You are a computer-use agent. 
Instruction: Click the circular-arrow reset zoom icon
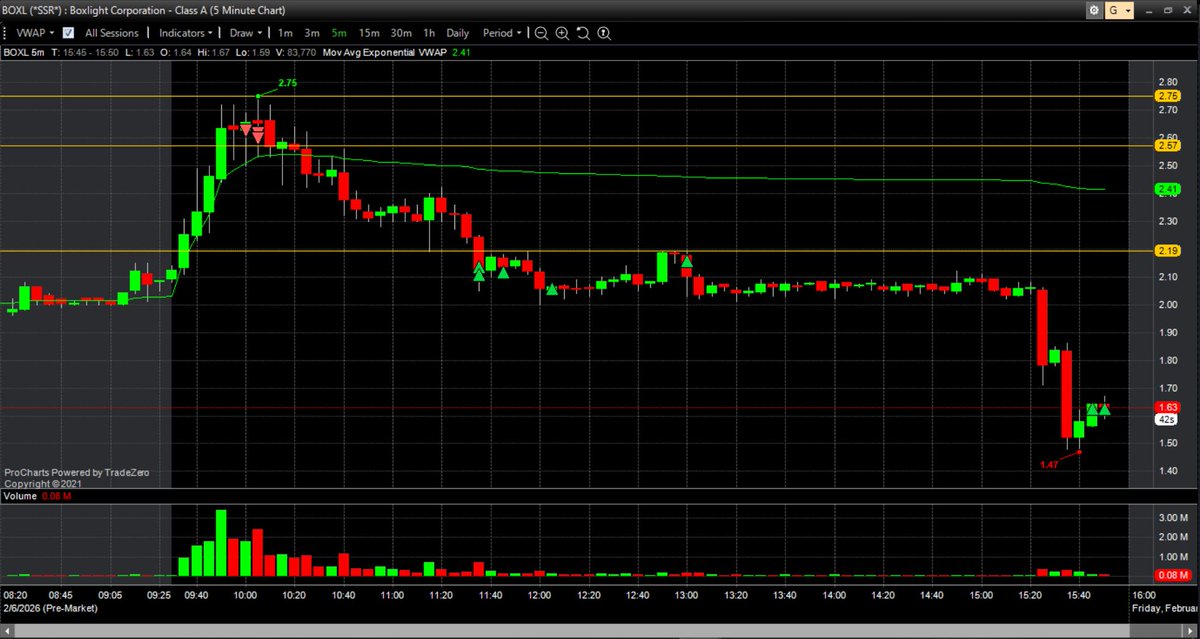pyautogui.click(x=583, y=33)
